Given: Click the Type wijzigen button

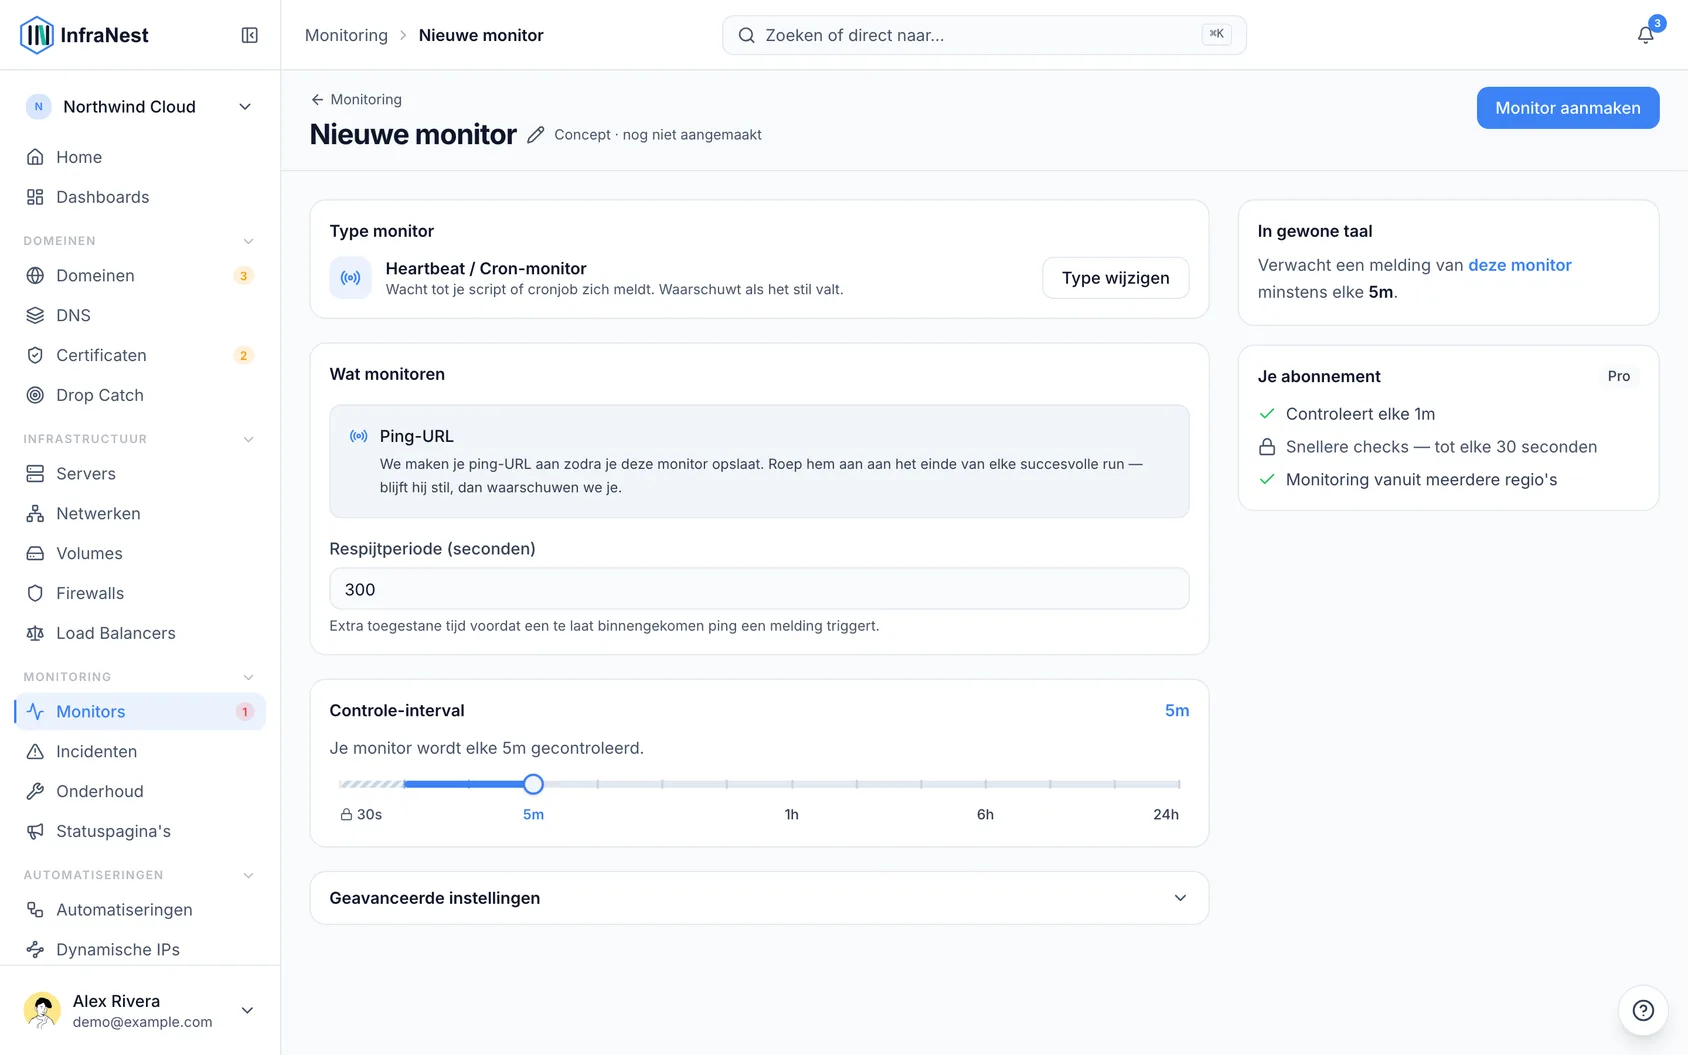Looking at the screenshot, I should (1115, 278).
